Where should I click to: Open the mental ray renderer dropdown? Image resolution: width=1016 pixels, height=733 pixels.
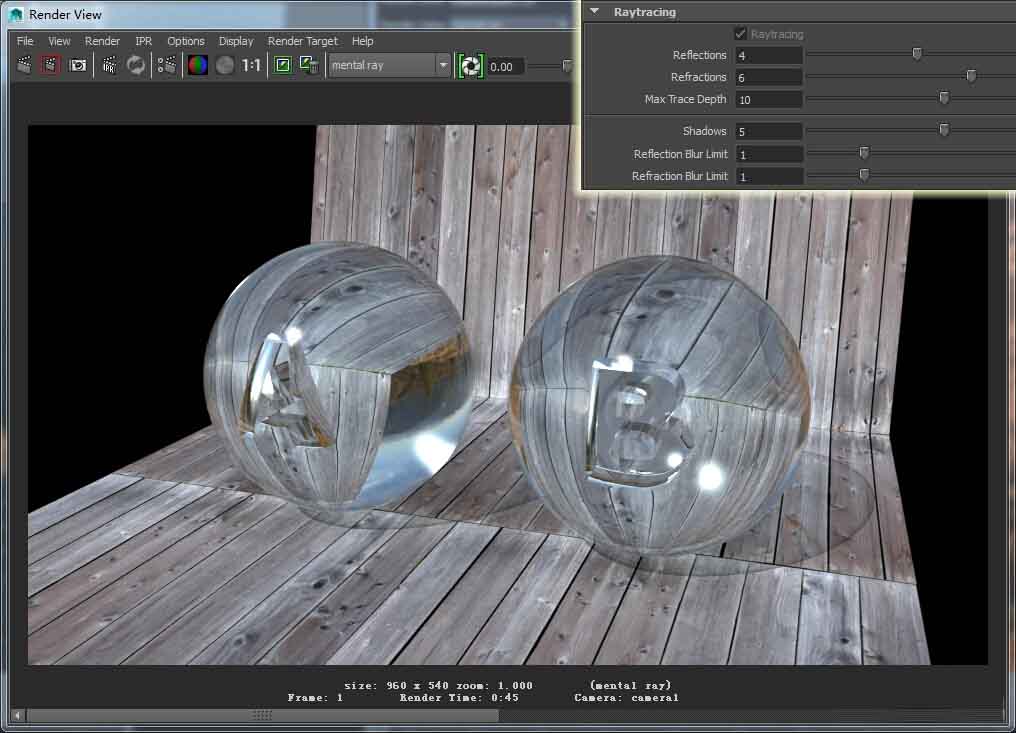tap(389, 65)
